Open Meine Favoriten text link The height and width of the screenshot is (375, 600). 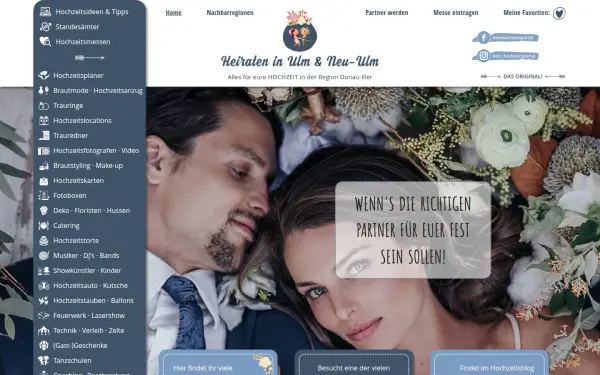point(527,13)
